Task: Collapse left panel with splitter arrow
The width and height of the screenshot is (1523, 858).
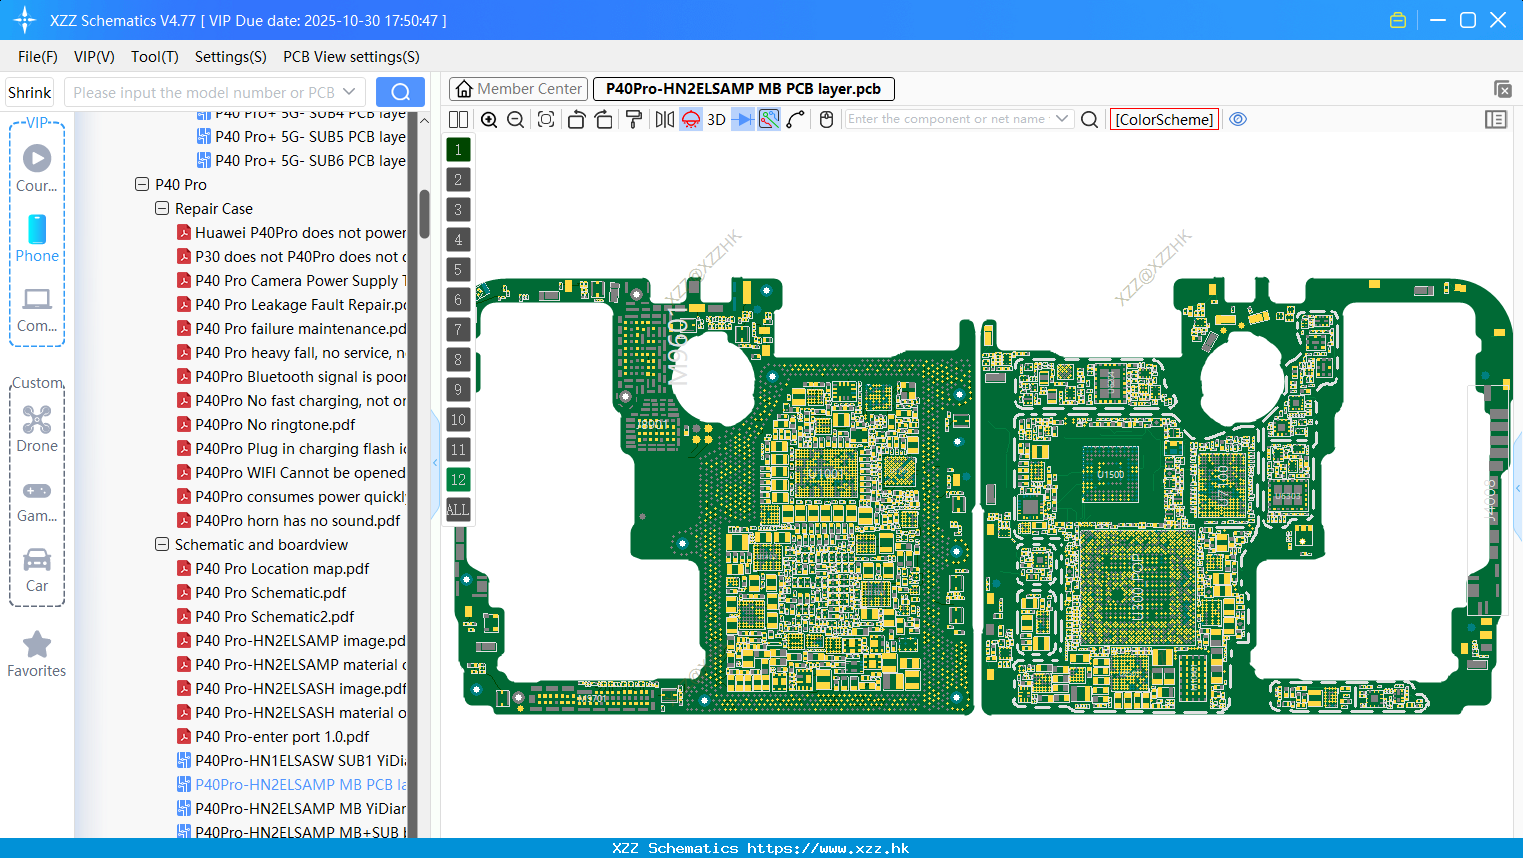Action: (x=435, y=463)
